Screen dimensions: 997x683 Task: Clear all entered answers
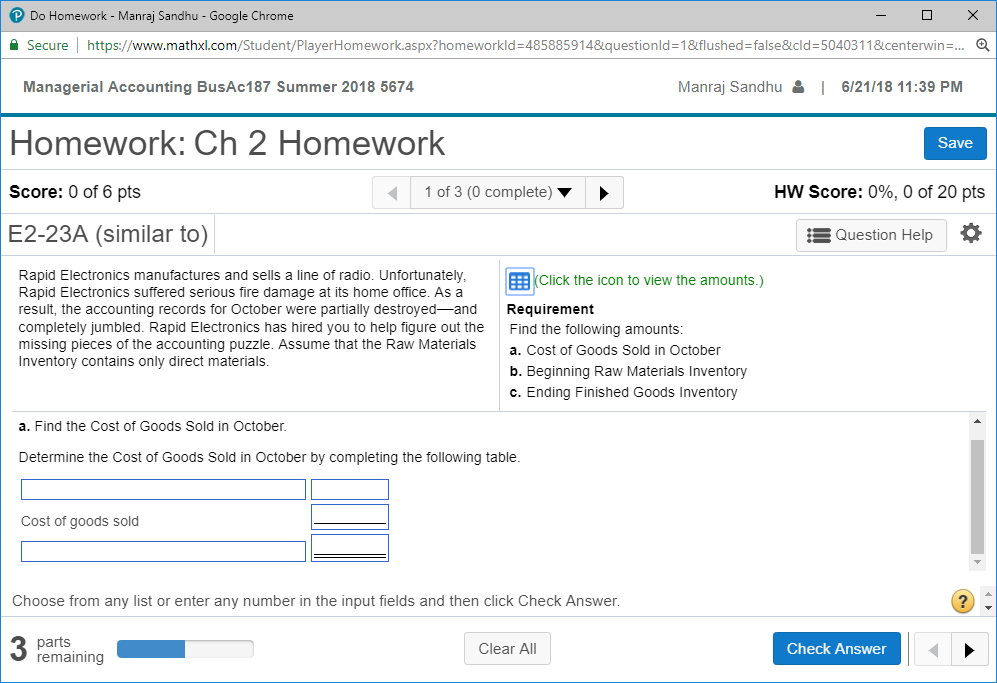coord(507,648)
